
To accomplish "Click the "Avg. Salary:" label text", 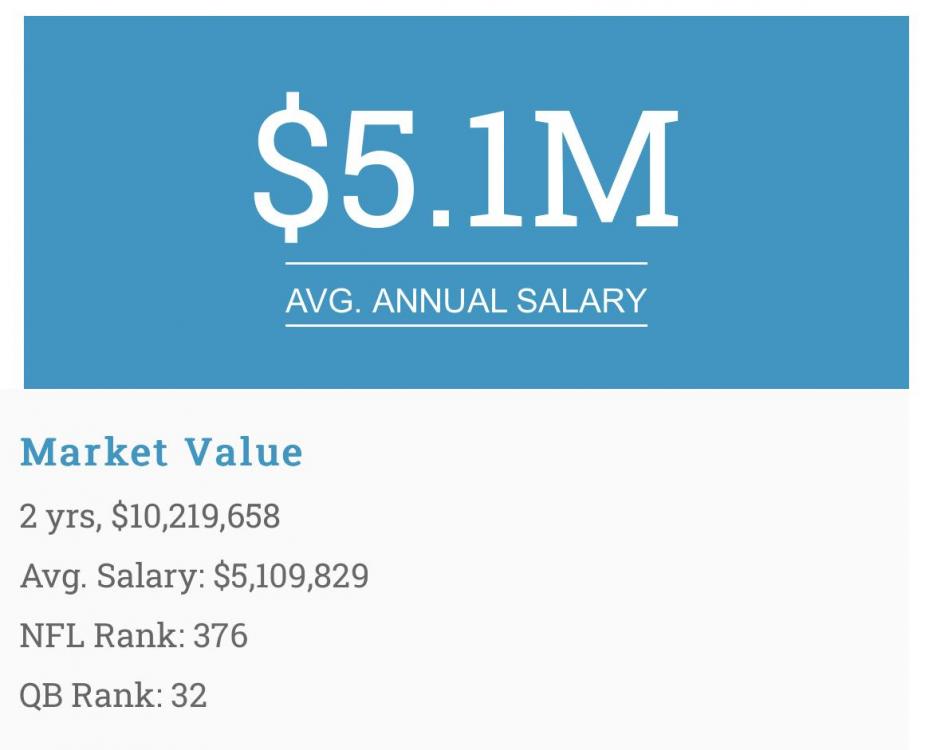I will 112,577.
